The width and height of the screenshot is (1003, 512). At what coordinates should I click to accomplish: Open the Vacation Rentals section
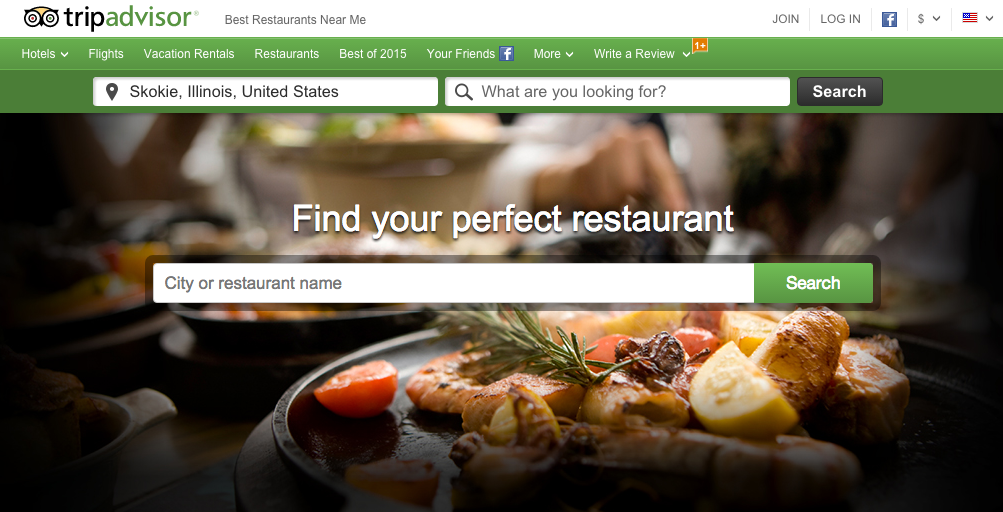click(189, 54)
